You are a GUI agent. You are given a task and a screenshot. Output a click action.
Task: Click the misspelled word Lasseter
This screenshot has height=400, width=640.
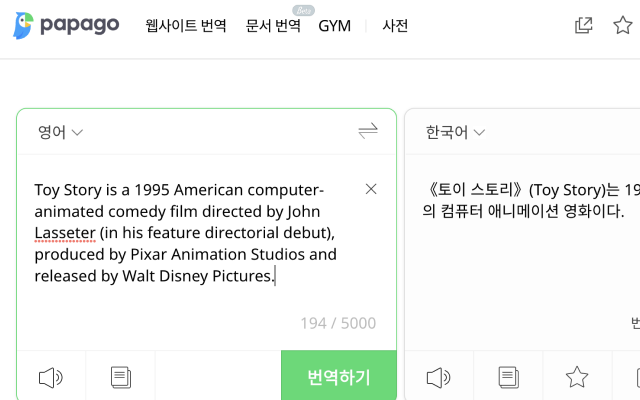coord(65,233)
